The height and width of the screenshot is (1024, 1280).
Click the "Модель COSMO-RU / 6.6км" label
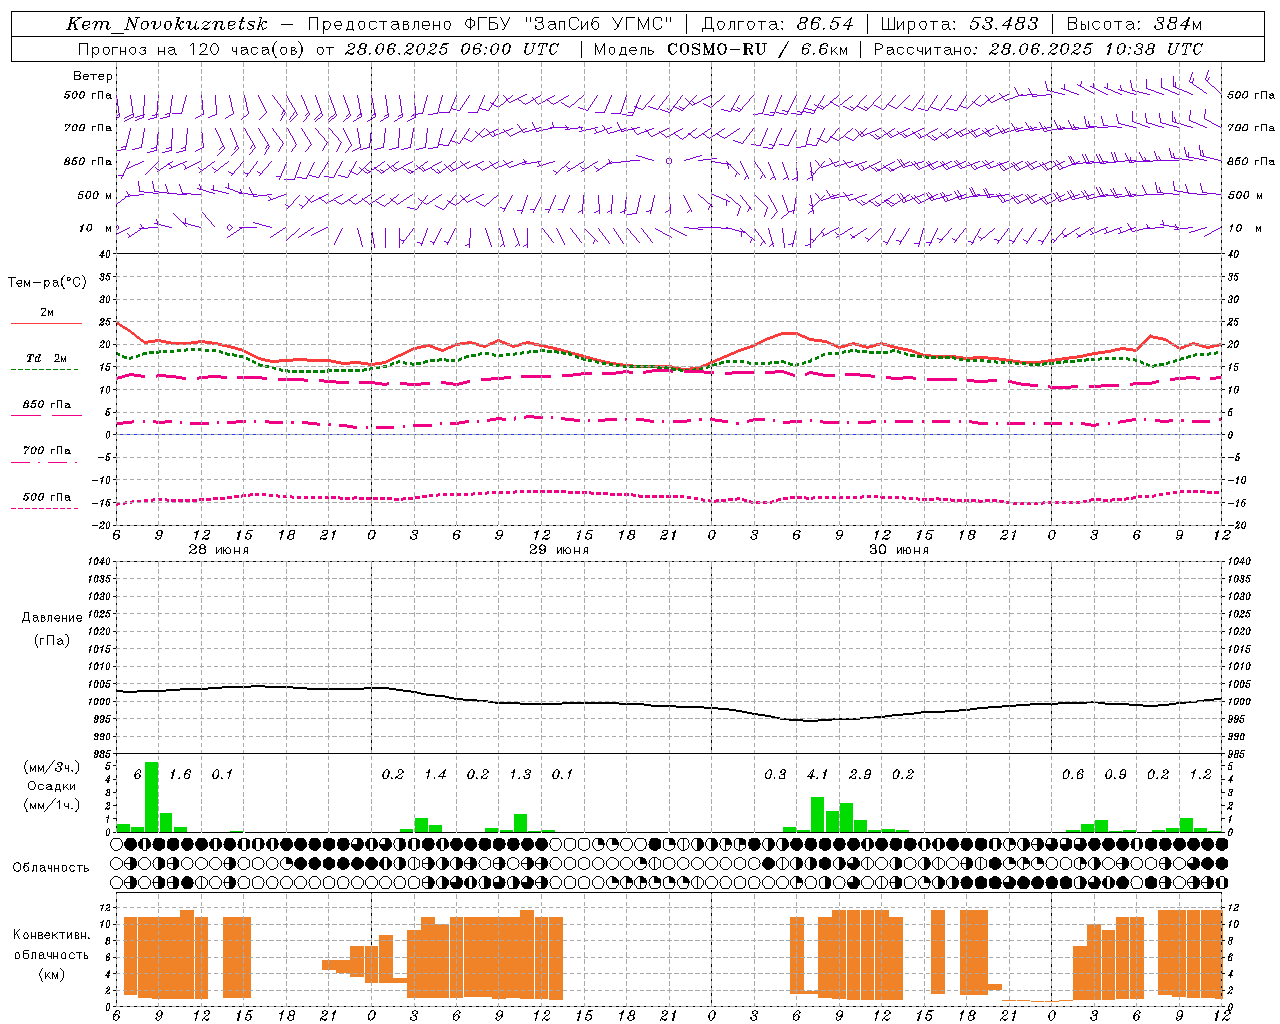[x=721, y=49]
